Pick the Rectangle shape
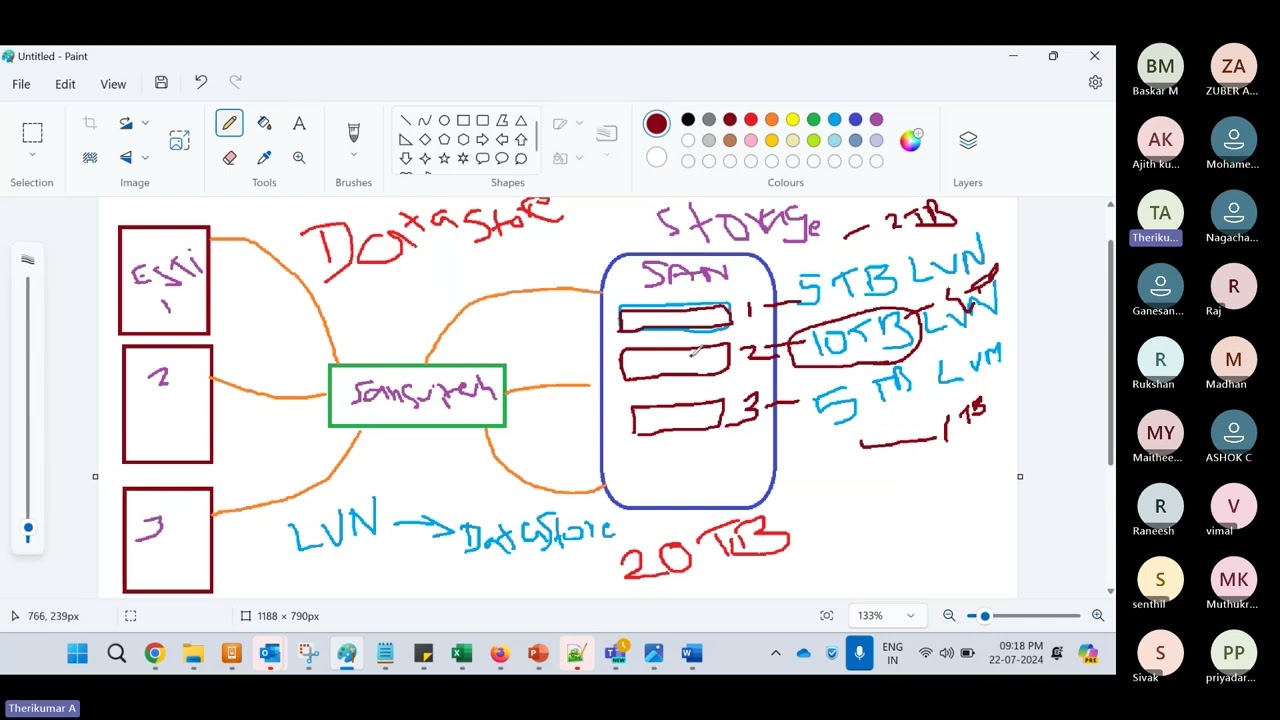 coord(463,120)
